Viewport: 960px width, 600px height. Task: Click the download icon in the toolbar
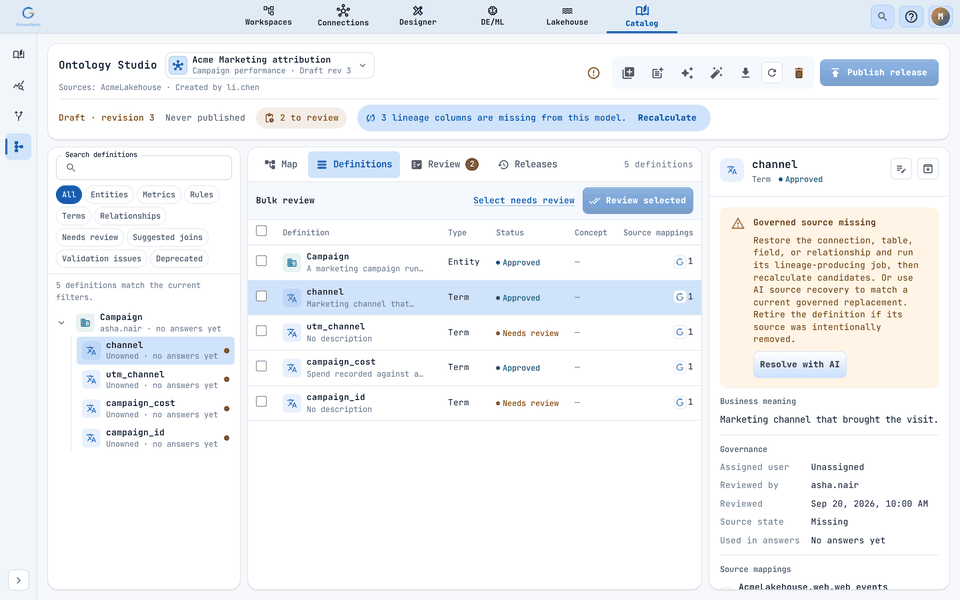745,73
